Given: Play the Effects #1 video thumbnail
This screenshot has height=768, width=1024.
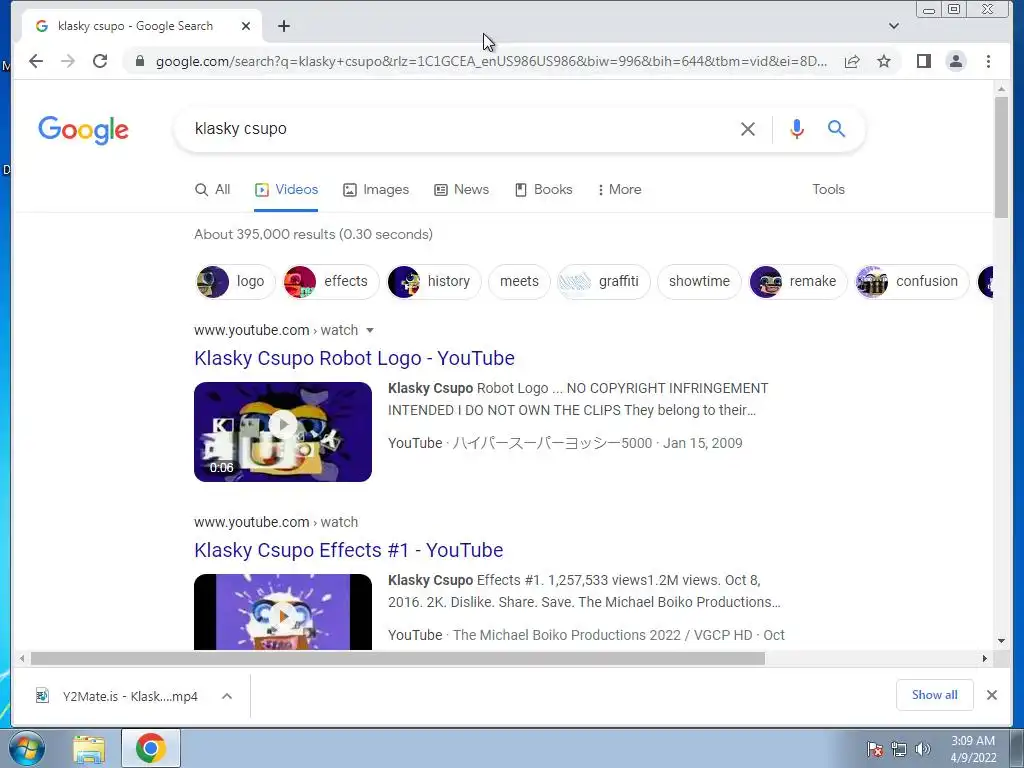Looking at the screenshot, I should tap(283, 612).
